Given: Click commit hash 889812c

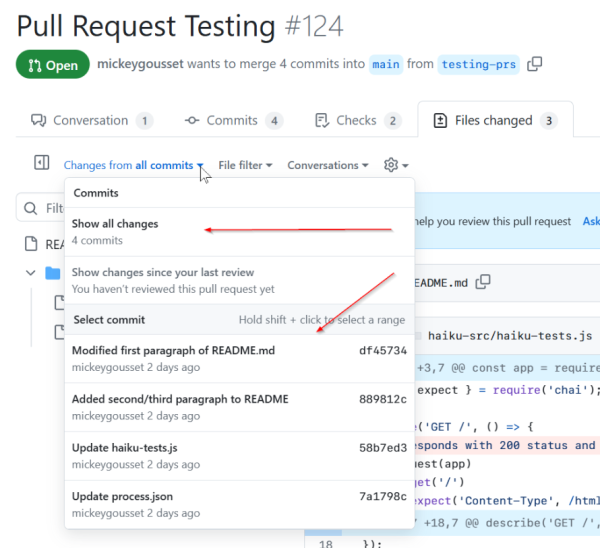Looking at the screenshot, I should tap(383, 399).
